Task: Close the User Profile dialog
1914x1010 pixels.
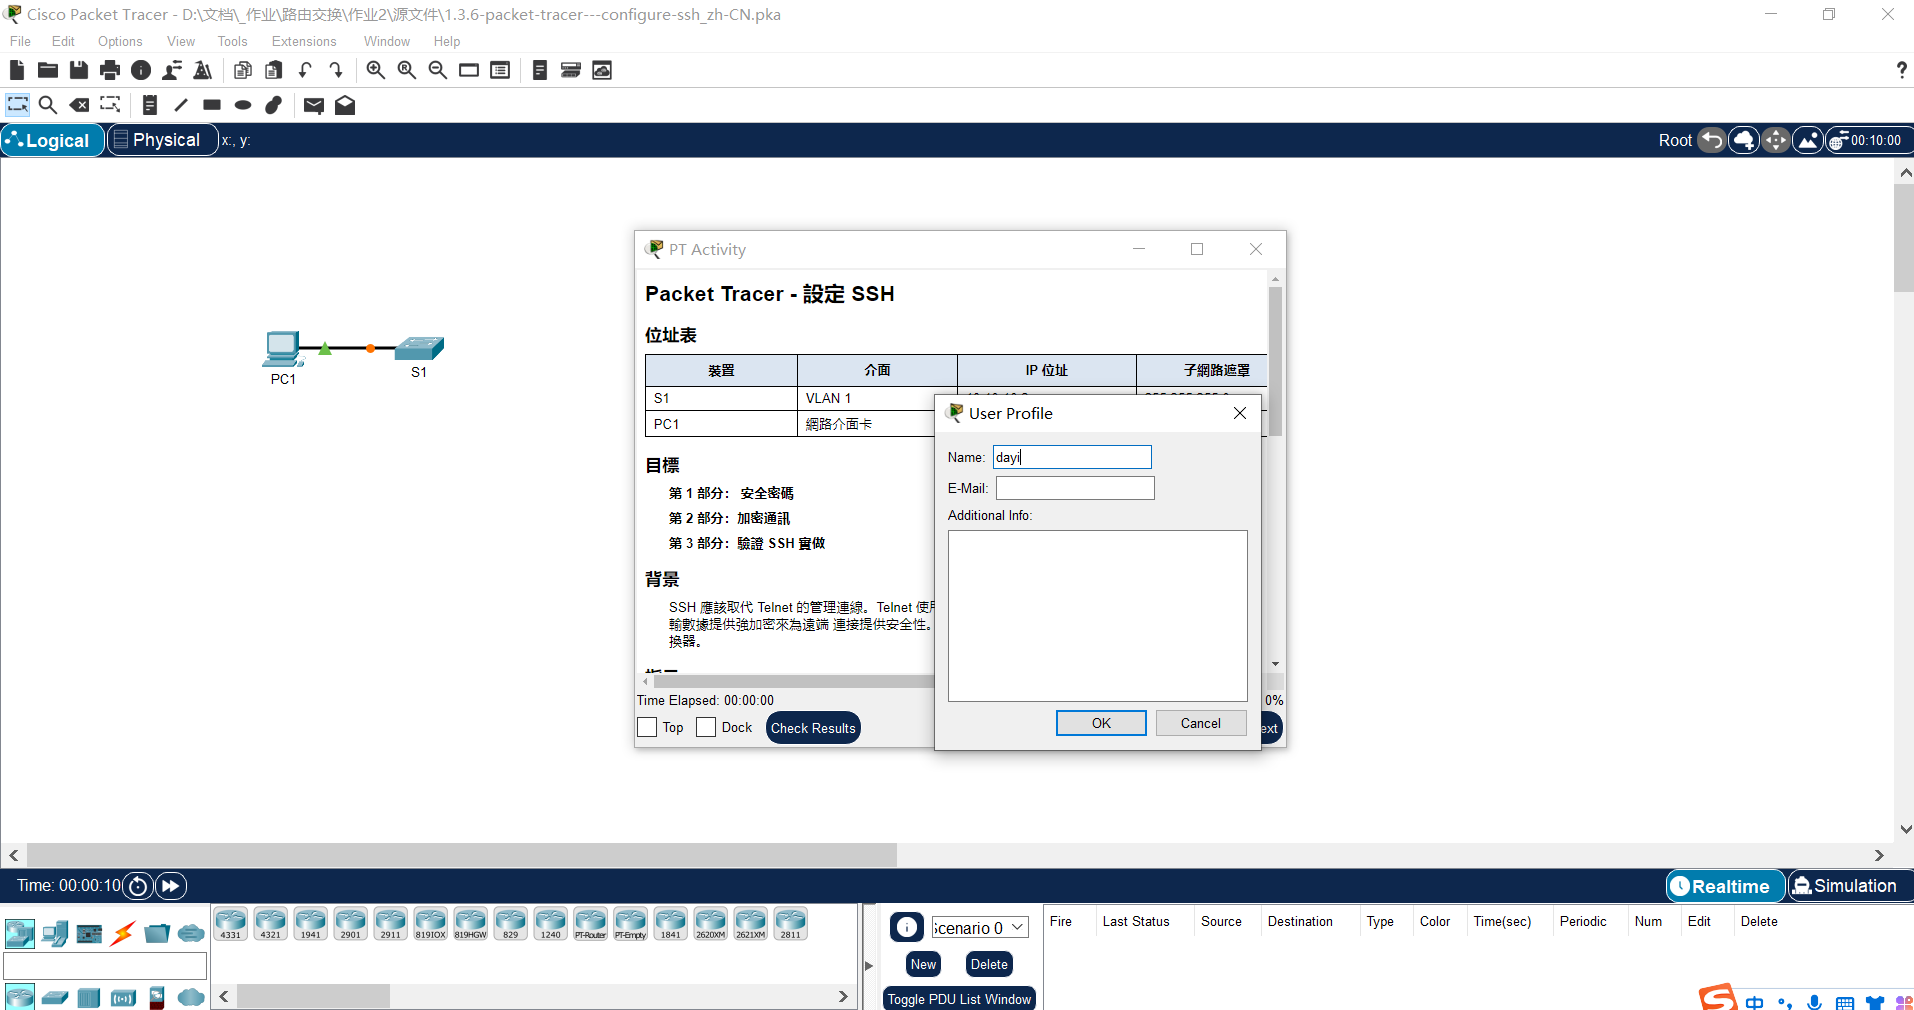Action: 1240,413
